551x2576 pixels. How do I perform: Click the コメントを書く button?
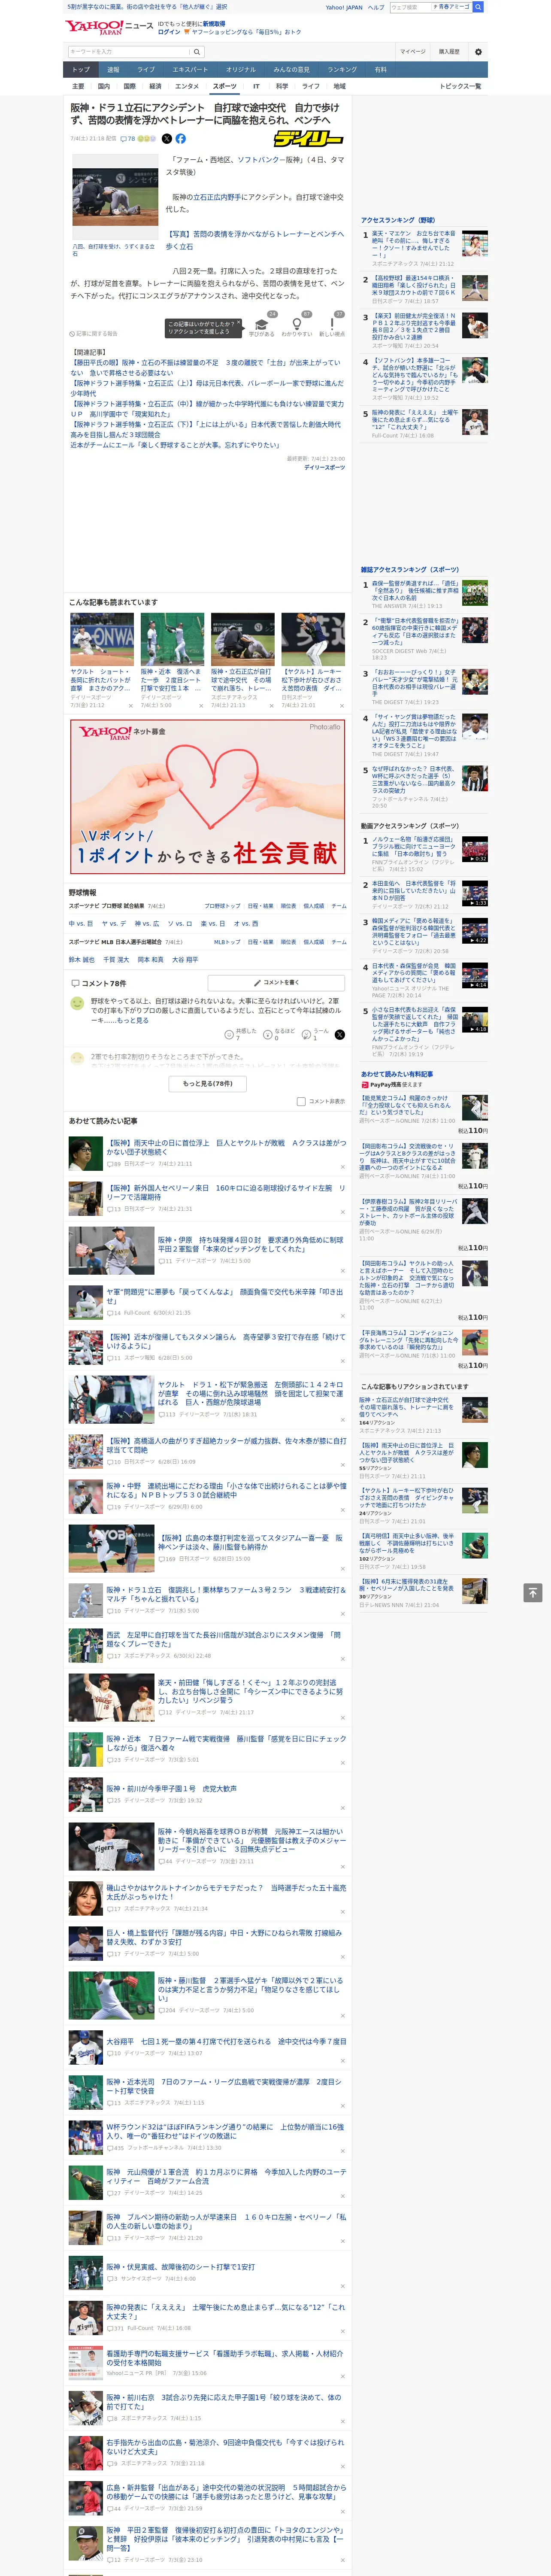(x=276, y=983)
